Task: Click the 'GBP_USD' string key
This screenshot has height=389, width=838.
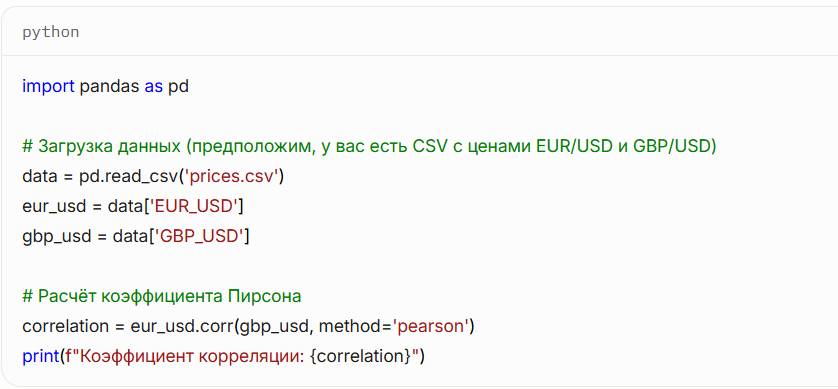Action: (x=199, y=236)
